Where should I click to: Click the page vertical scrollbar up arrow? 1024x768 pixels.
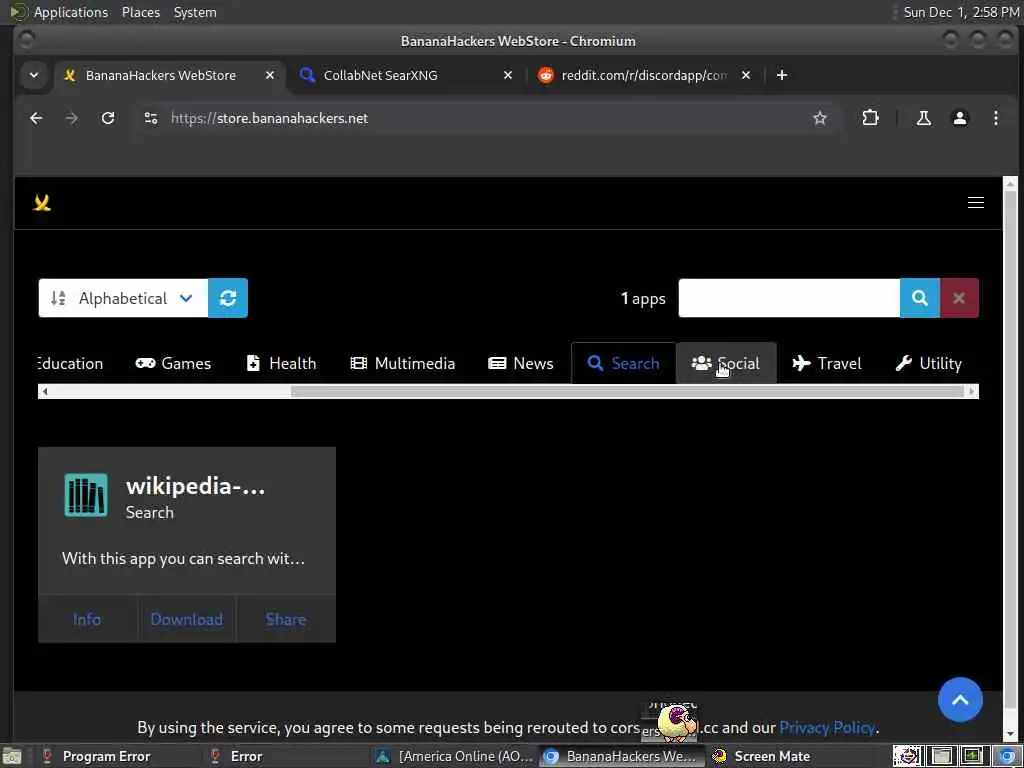[1010, 184]
